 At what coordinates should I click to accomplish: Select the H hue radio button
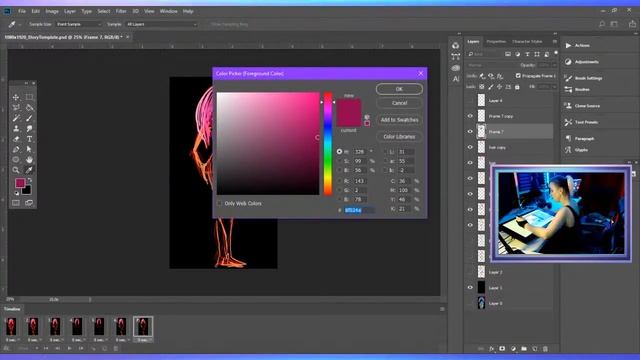point(339,151)
